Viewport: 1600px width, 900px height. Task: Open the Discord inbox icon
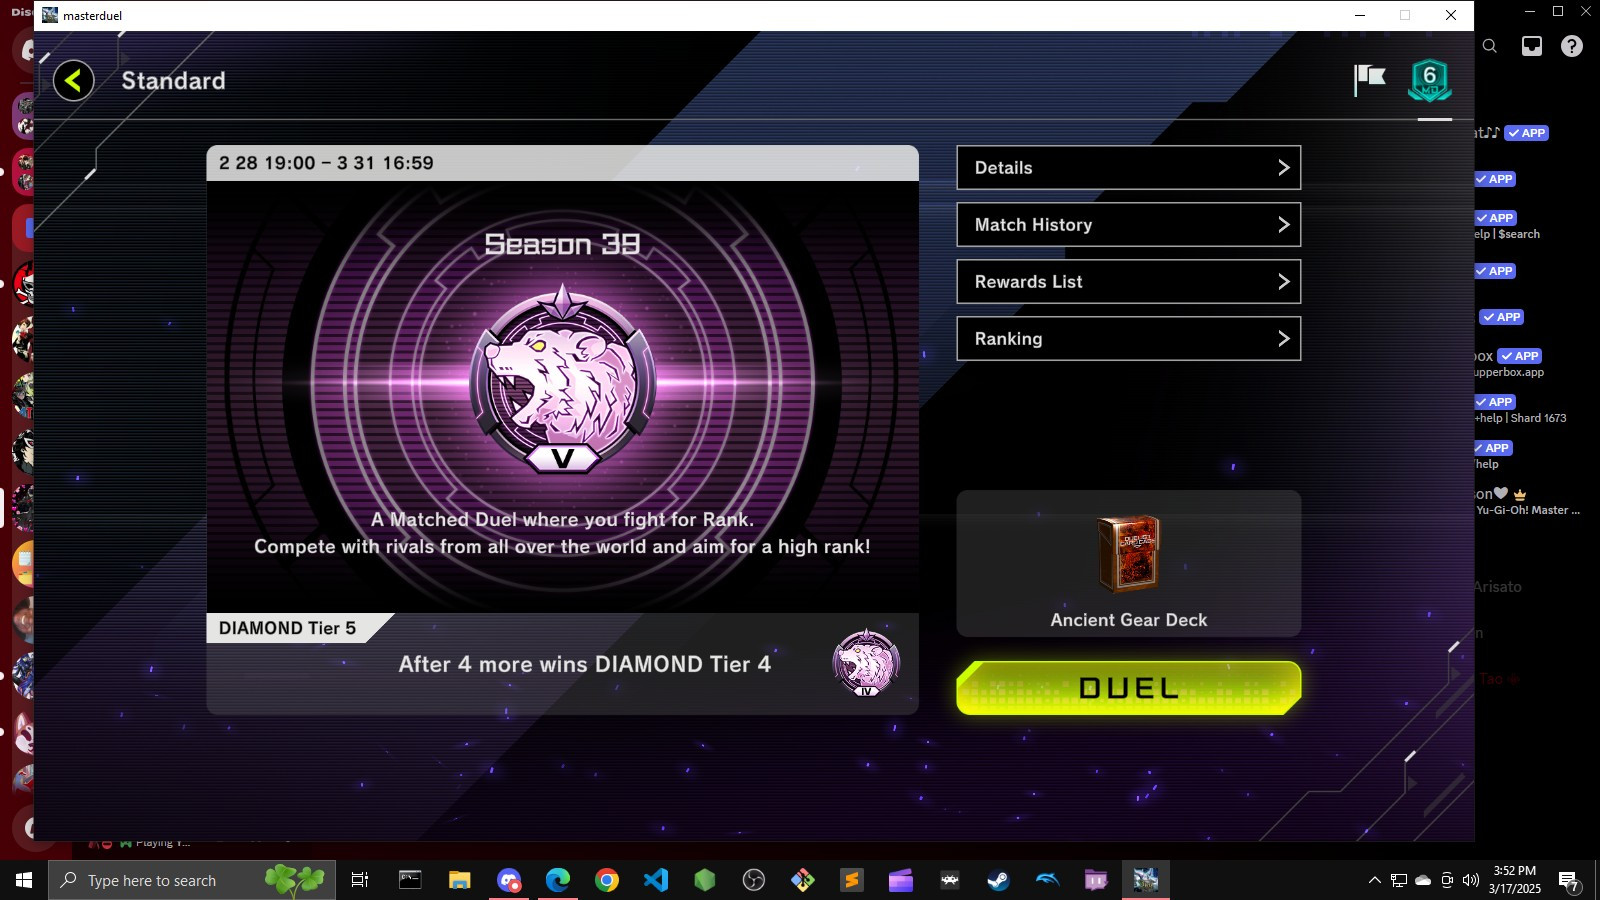(x=1531, y=46)
